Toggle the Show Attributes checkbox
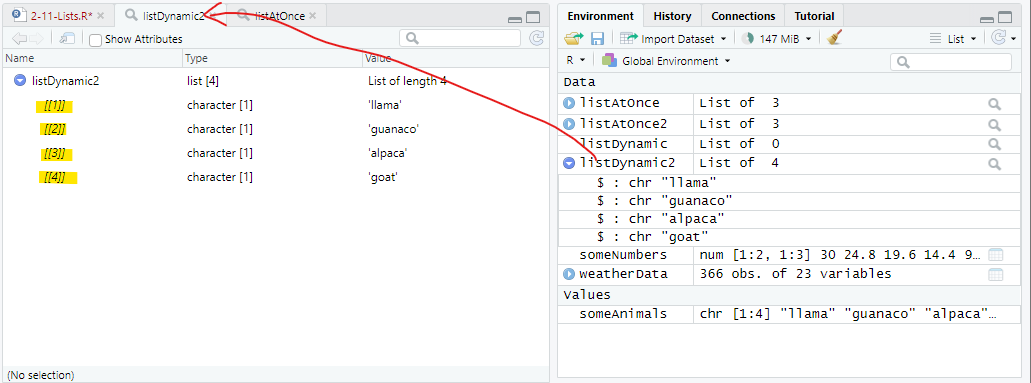This screenshot has width=1031, height=383. (x=95, y=39)
